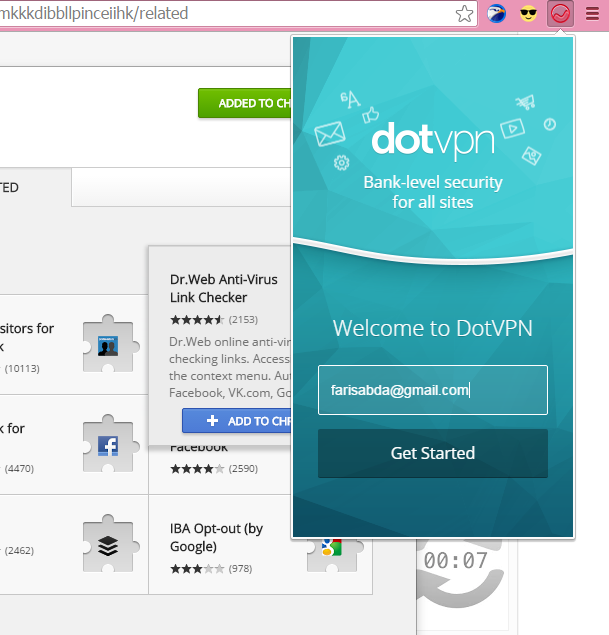
Task: Open the eagle extension icon in toolbar
Action: (496, 14)
